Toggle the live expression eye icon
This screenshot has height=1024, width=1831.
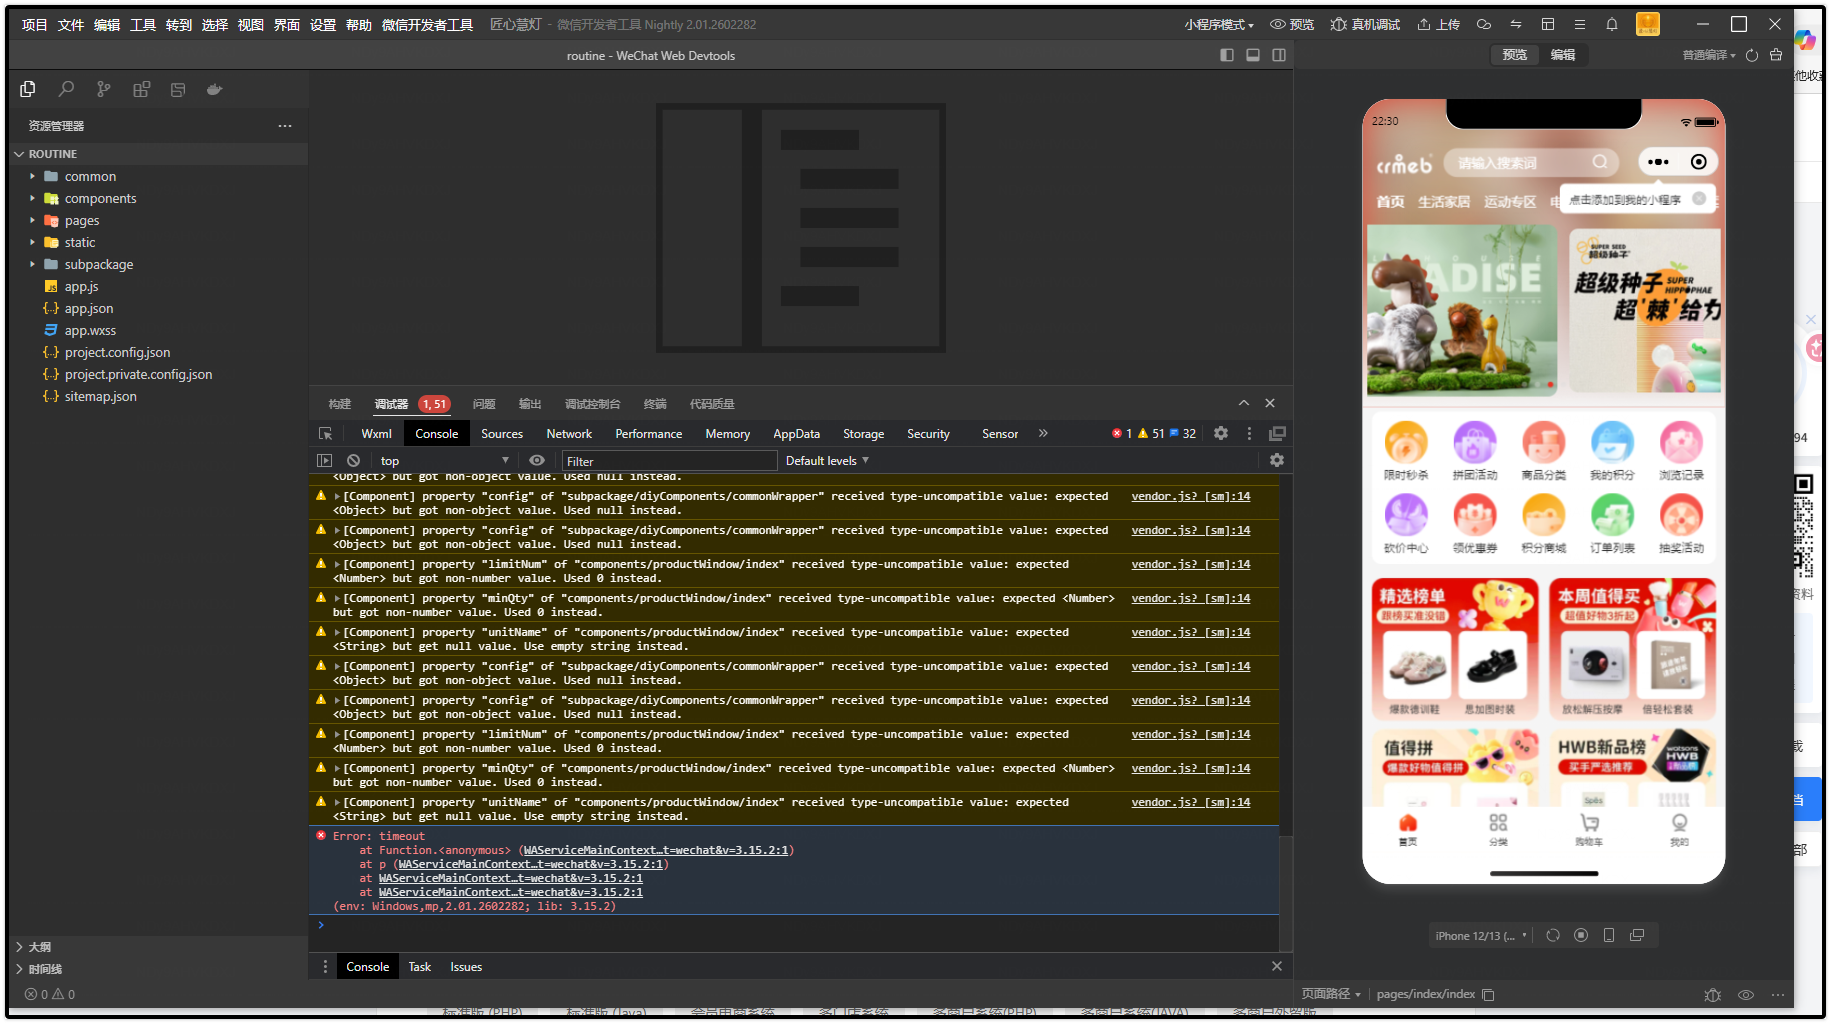pyautogui.click(x=537, y=460)
